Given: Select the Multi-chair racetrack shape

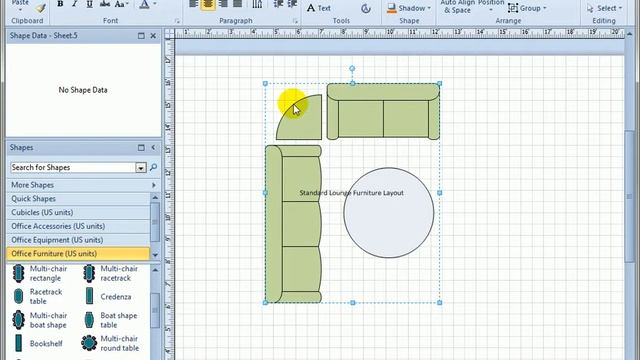Looking at the screenshot, I should [x=111, y=273].
